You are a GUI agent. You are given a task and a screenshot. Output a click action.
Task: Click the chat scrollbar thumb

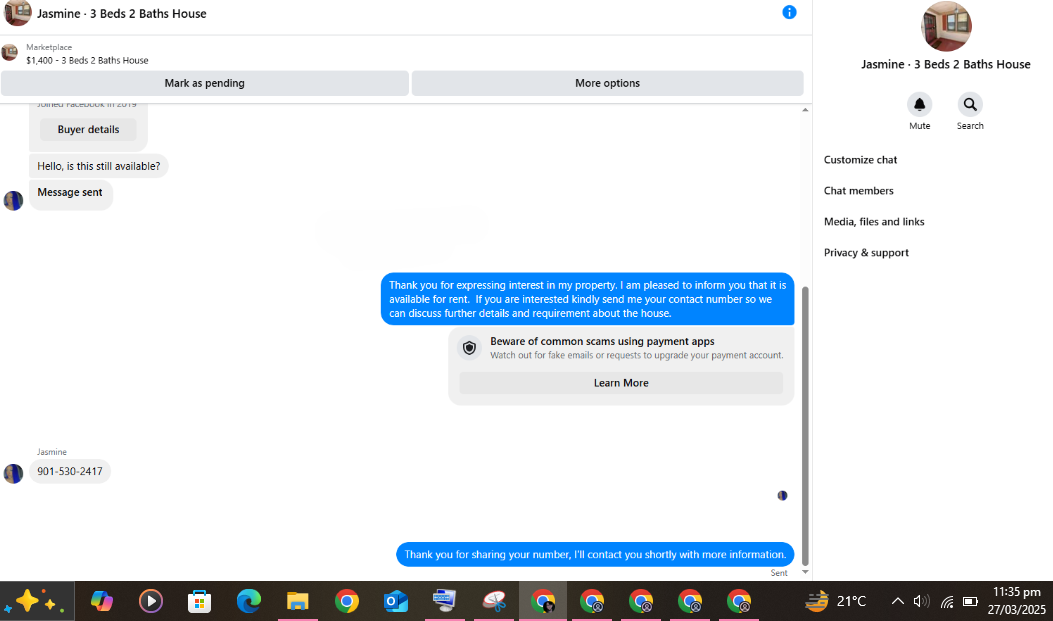point(805,426)
